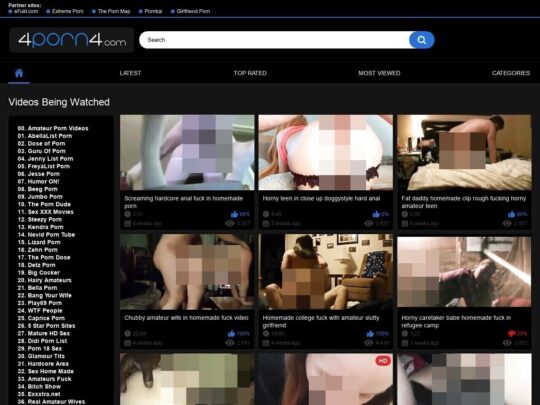Click the clock duration icon on the Chubby amateur wife card
Screen dimensions: 540x405
[x=127, y=333]
